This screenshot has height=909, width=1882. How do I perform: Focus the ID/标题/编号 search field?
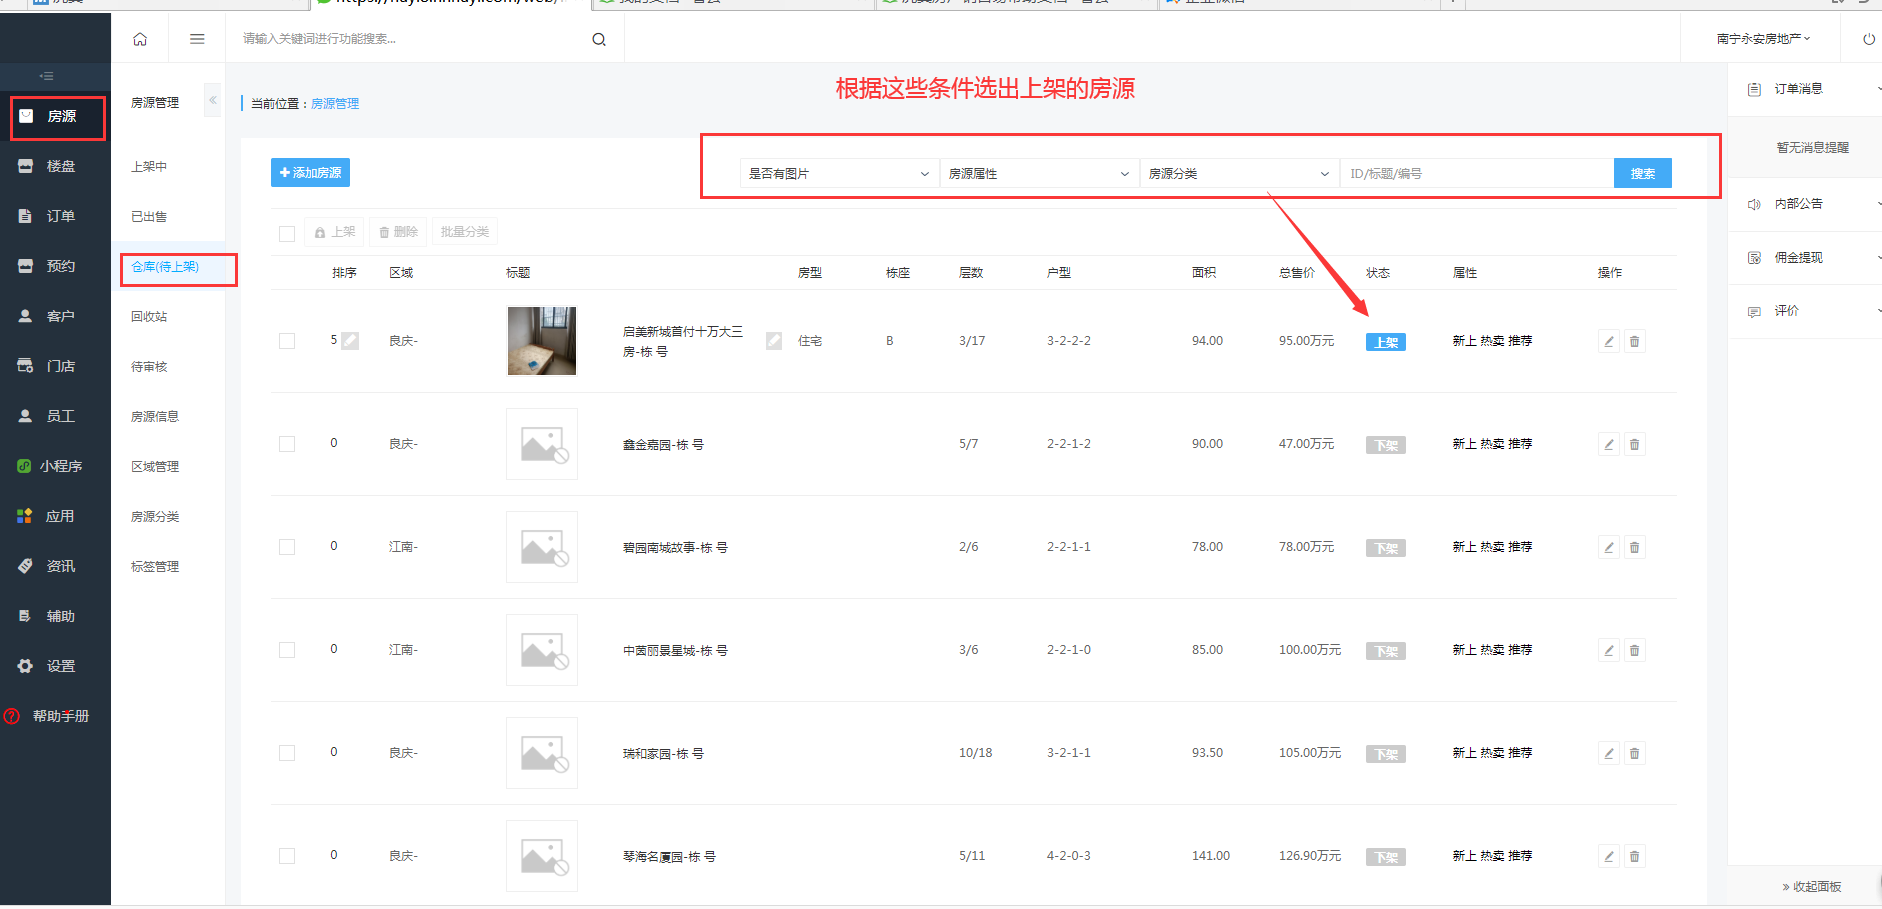pos(1476,173)
